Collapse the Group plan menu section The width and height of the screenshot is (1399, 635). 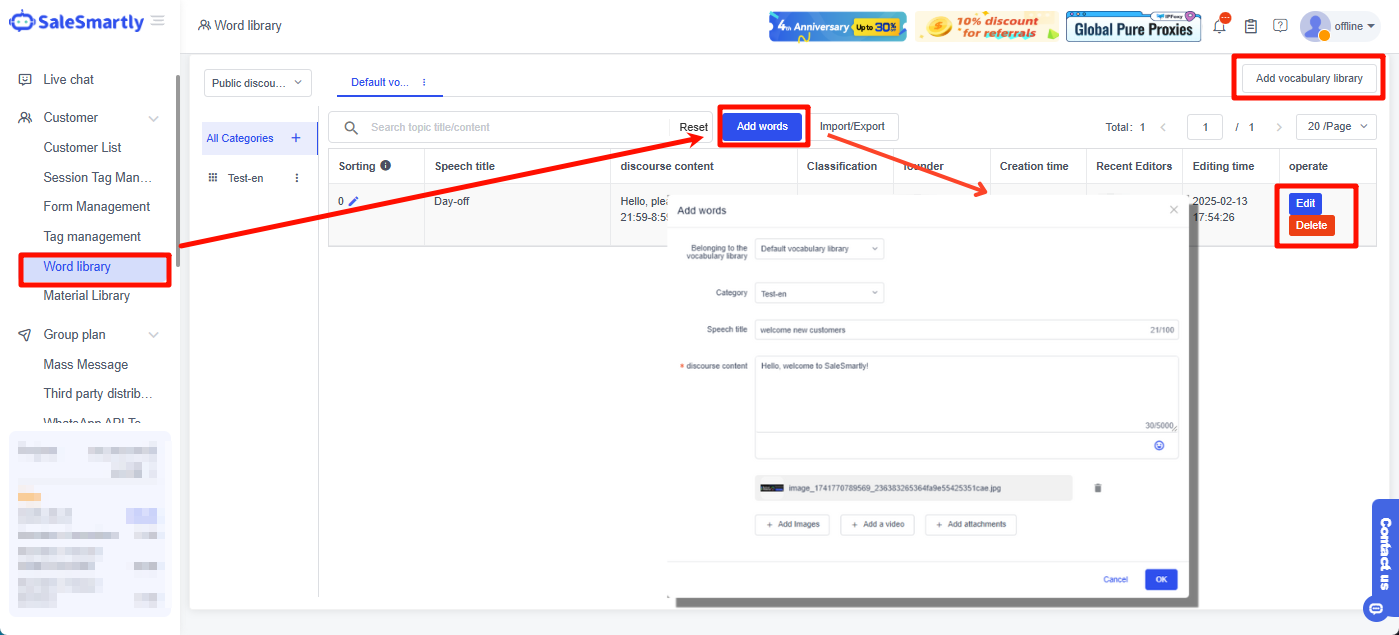[x=154, y=335]
